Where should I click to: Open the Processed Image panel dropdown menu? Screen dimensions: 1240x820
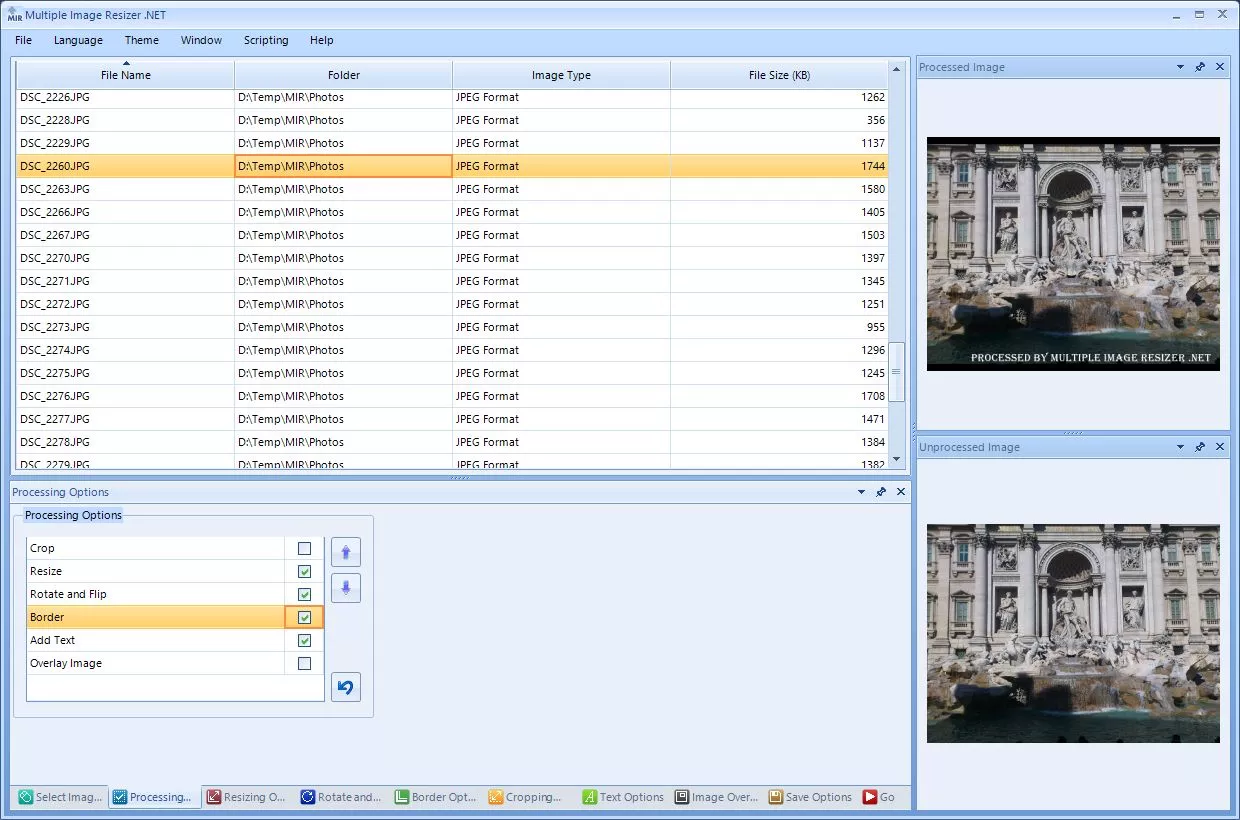pos(1181,67)
